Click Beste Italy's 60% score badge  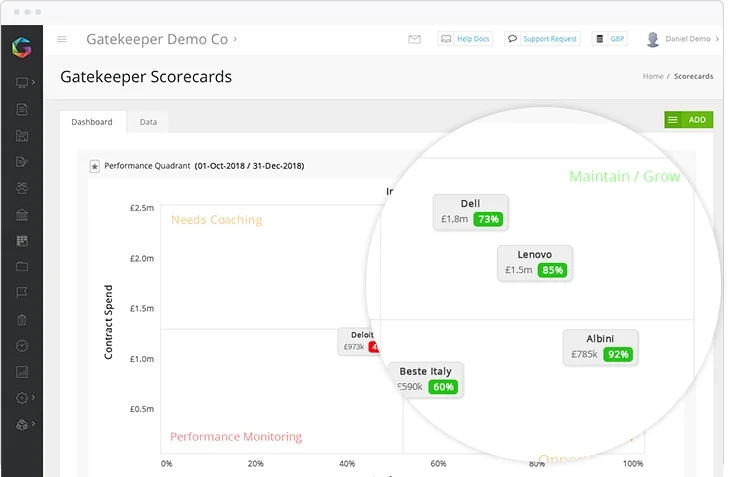[x=443, y=387]
